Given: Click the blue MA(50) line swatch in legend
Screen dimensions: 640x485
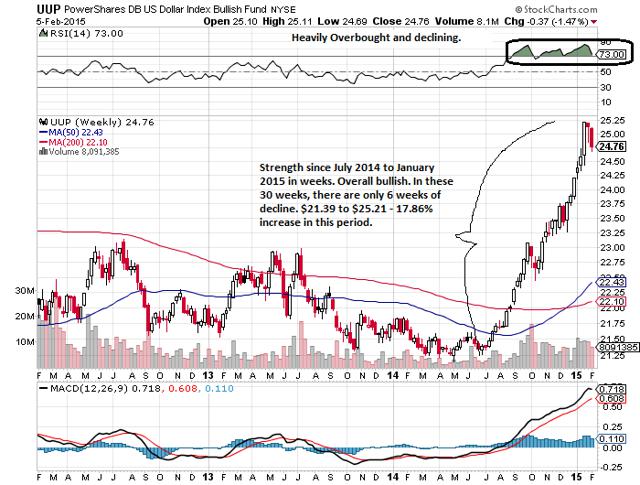Looking at the screenshot, I should 43,132.
